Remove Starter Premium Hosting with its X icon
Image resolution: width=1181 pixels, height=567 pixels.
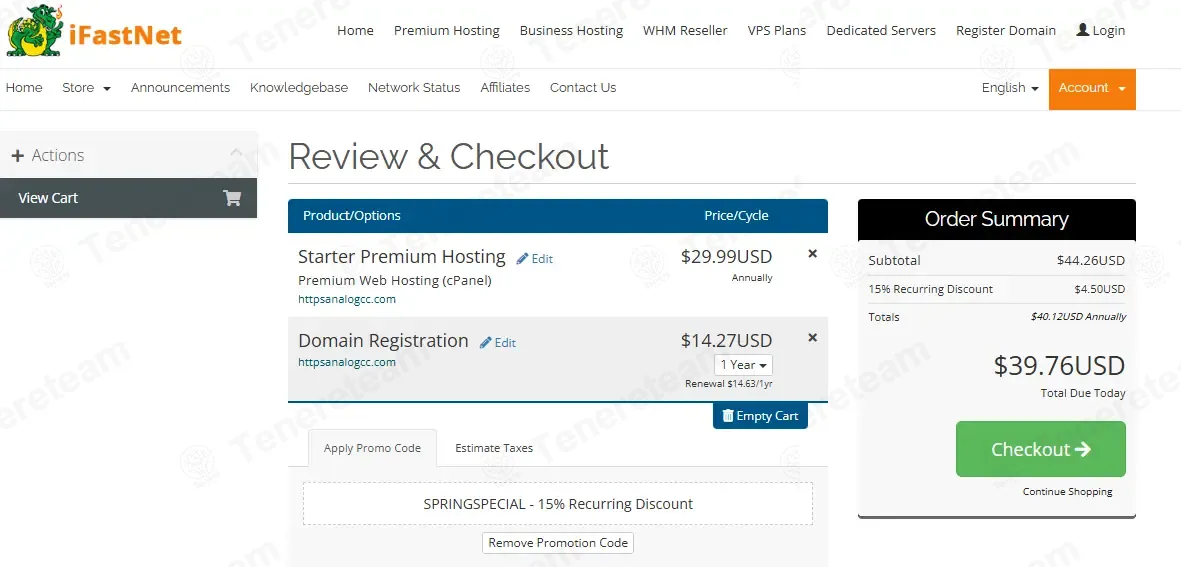813,254
